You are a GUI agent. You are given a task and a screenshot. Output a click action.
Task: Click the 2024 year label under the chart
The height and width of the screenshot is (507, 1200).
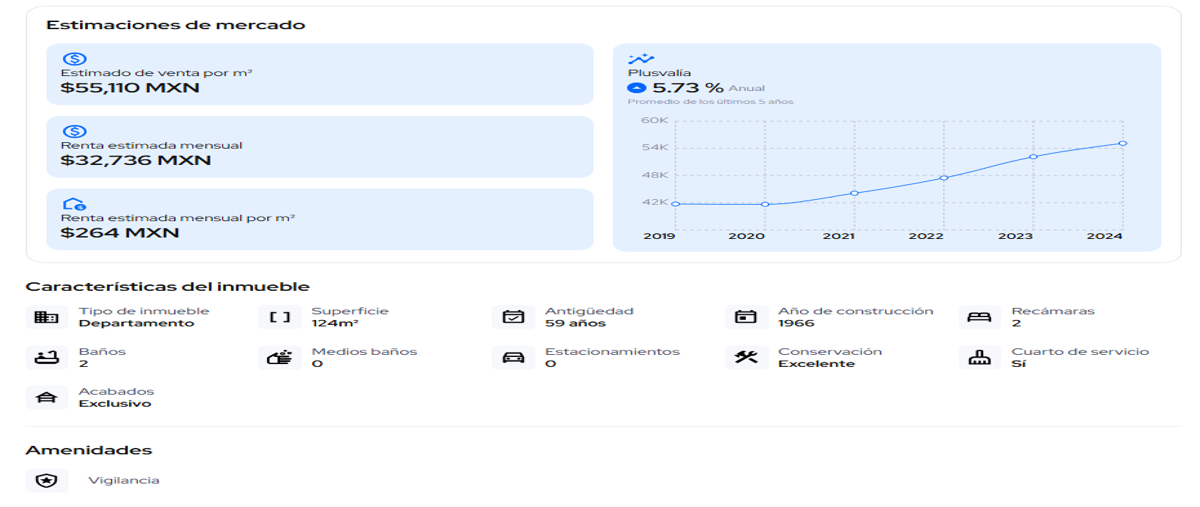pos(1105,236)
